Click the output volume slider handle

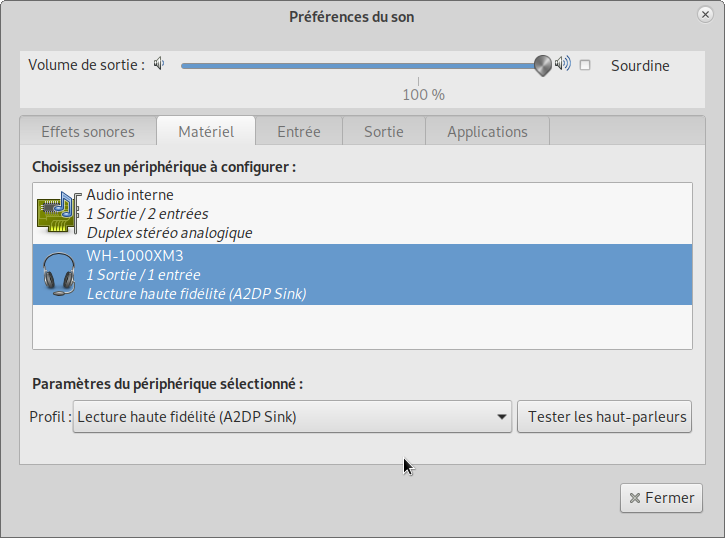542,66
